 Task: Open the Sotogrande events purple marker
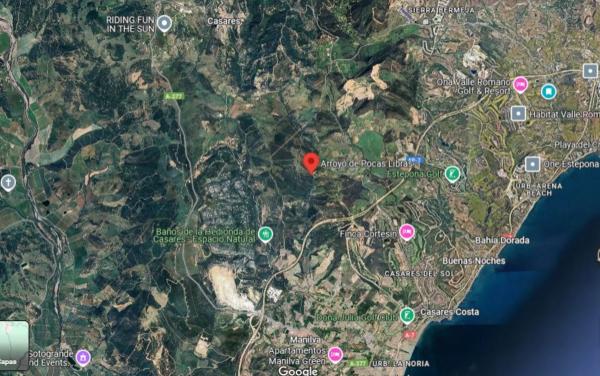coord(83,358)
